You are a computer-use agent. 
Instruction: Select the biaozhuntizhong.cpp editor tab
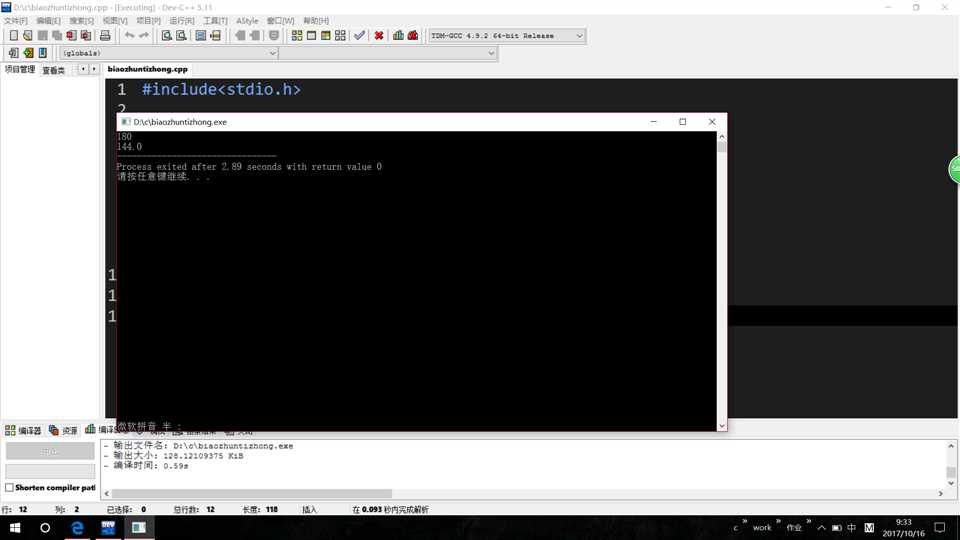148,69
